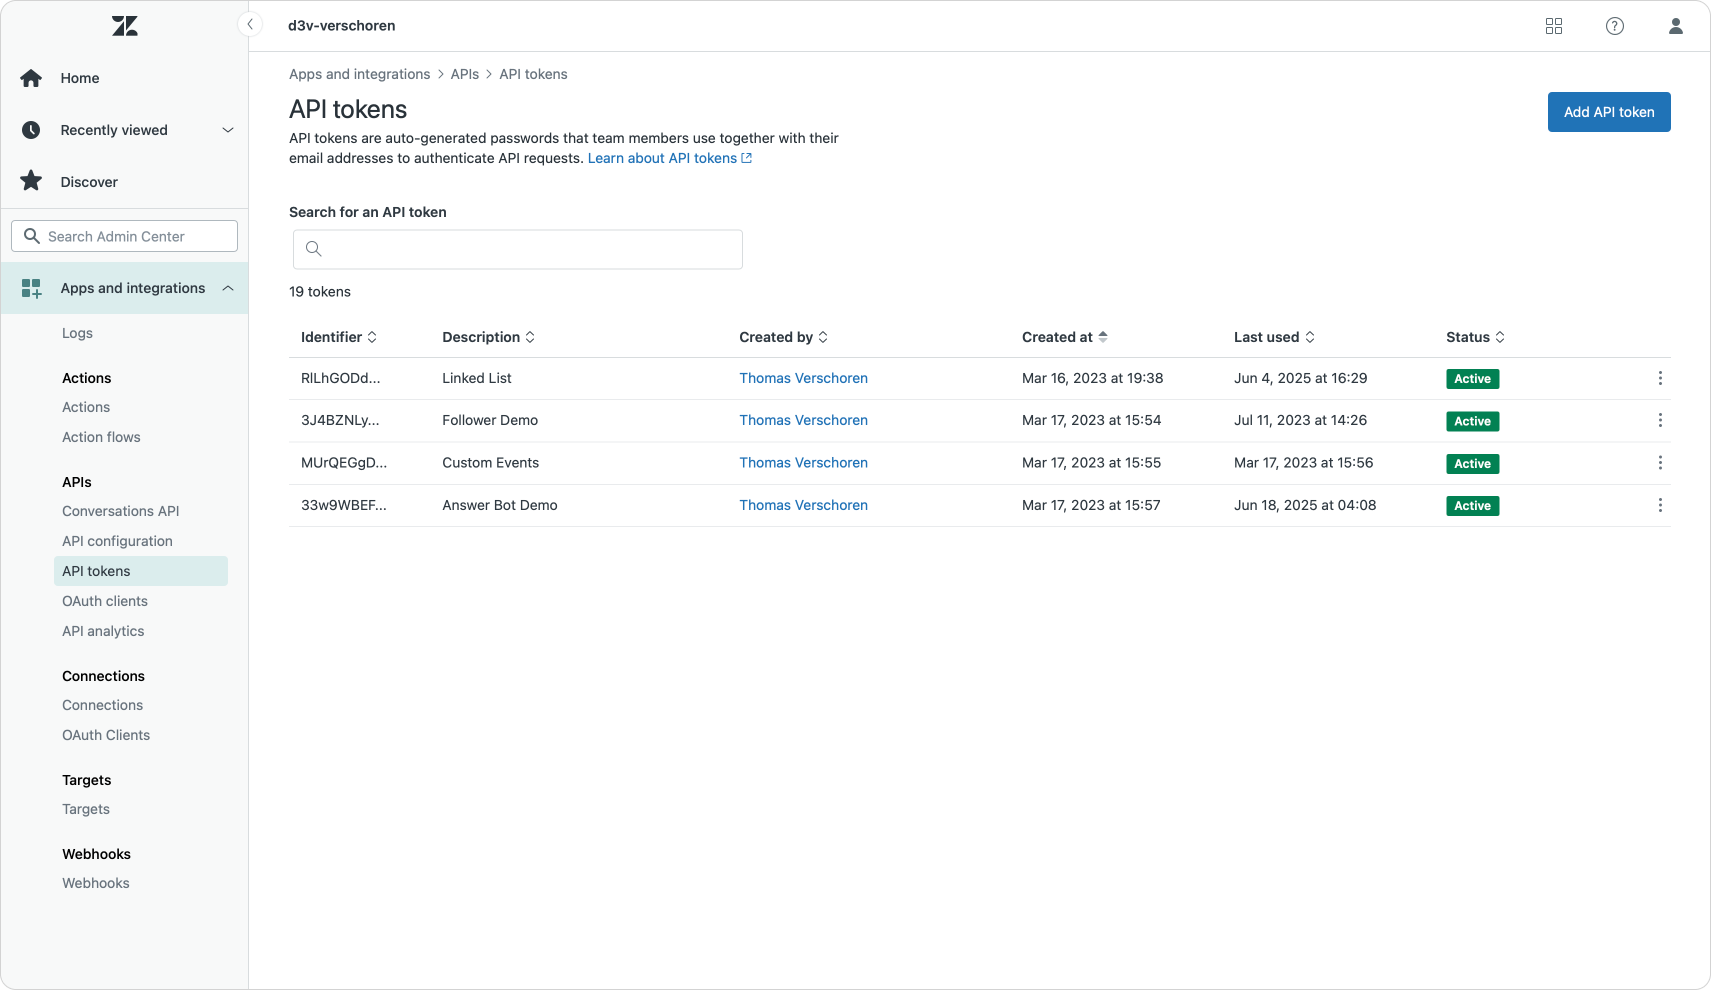Click the Custom Events description
Image resolution: width=1711 pixels, height=990 pixels.
point(490,462)
